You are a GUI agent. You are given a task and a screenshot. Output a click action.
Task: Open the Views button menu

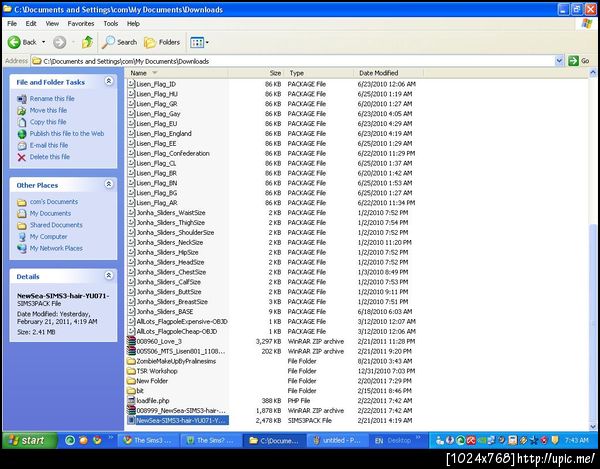199,42
